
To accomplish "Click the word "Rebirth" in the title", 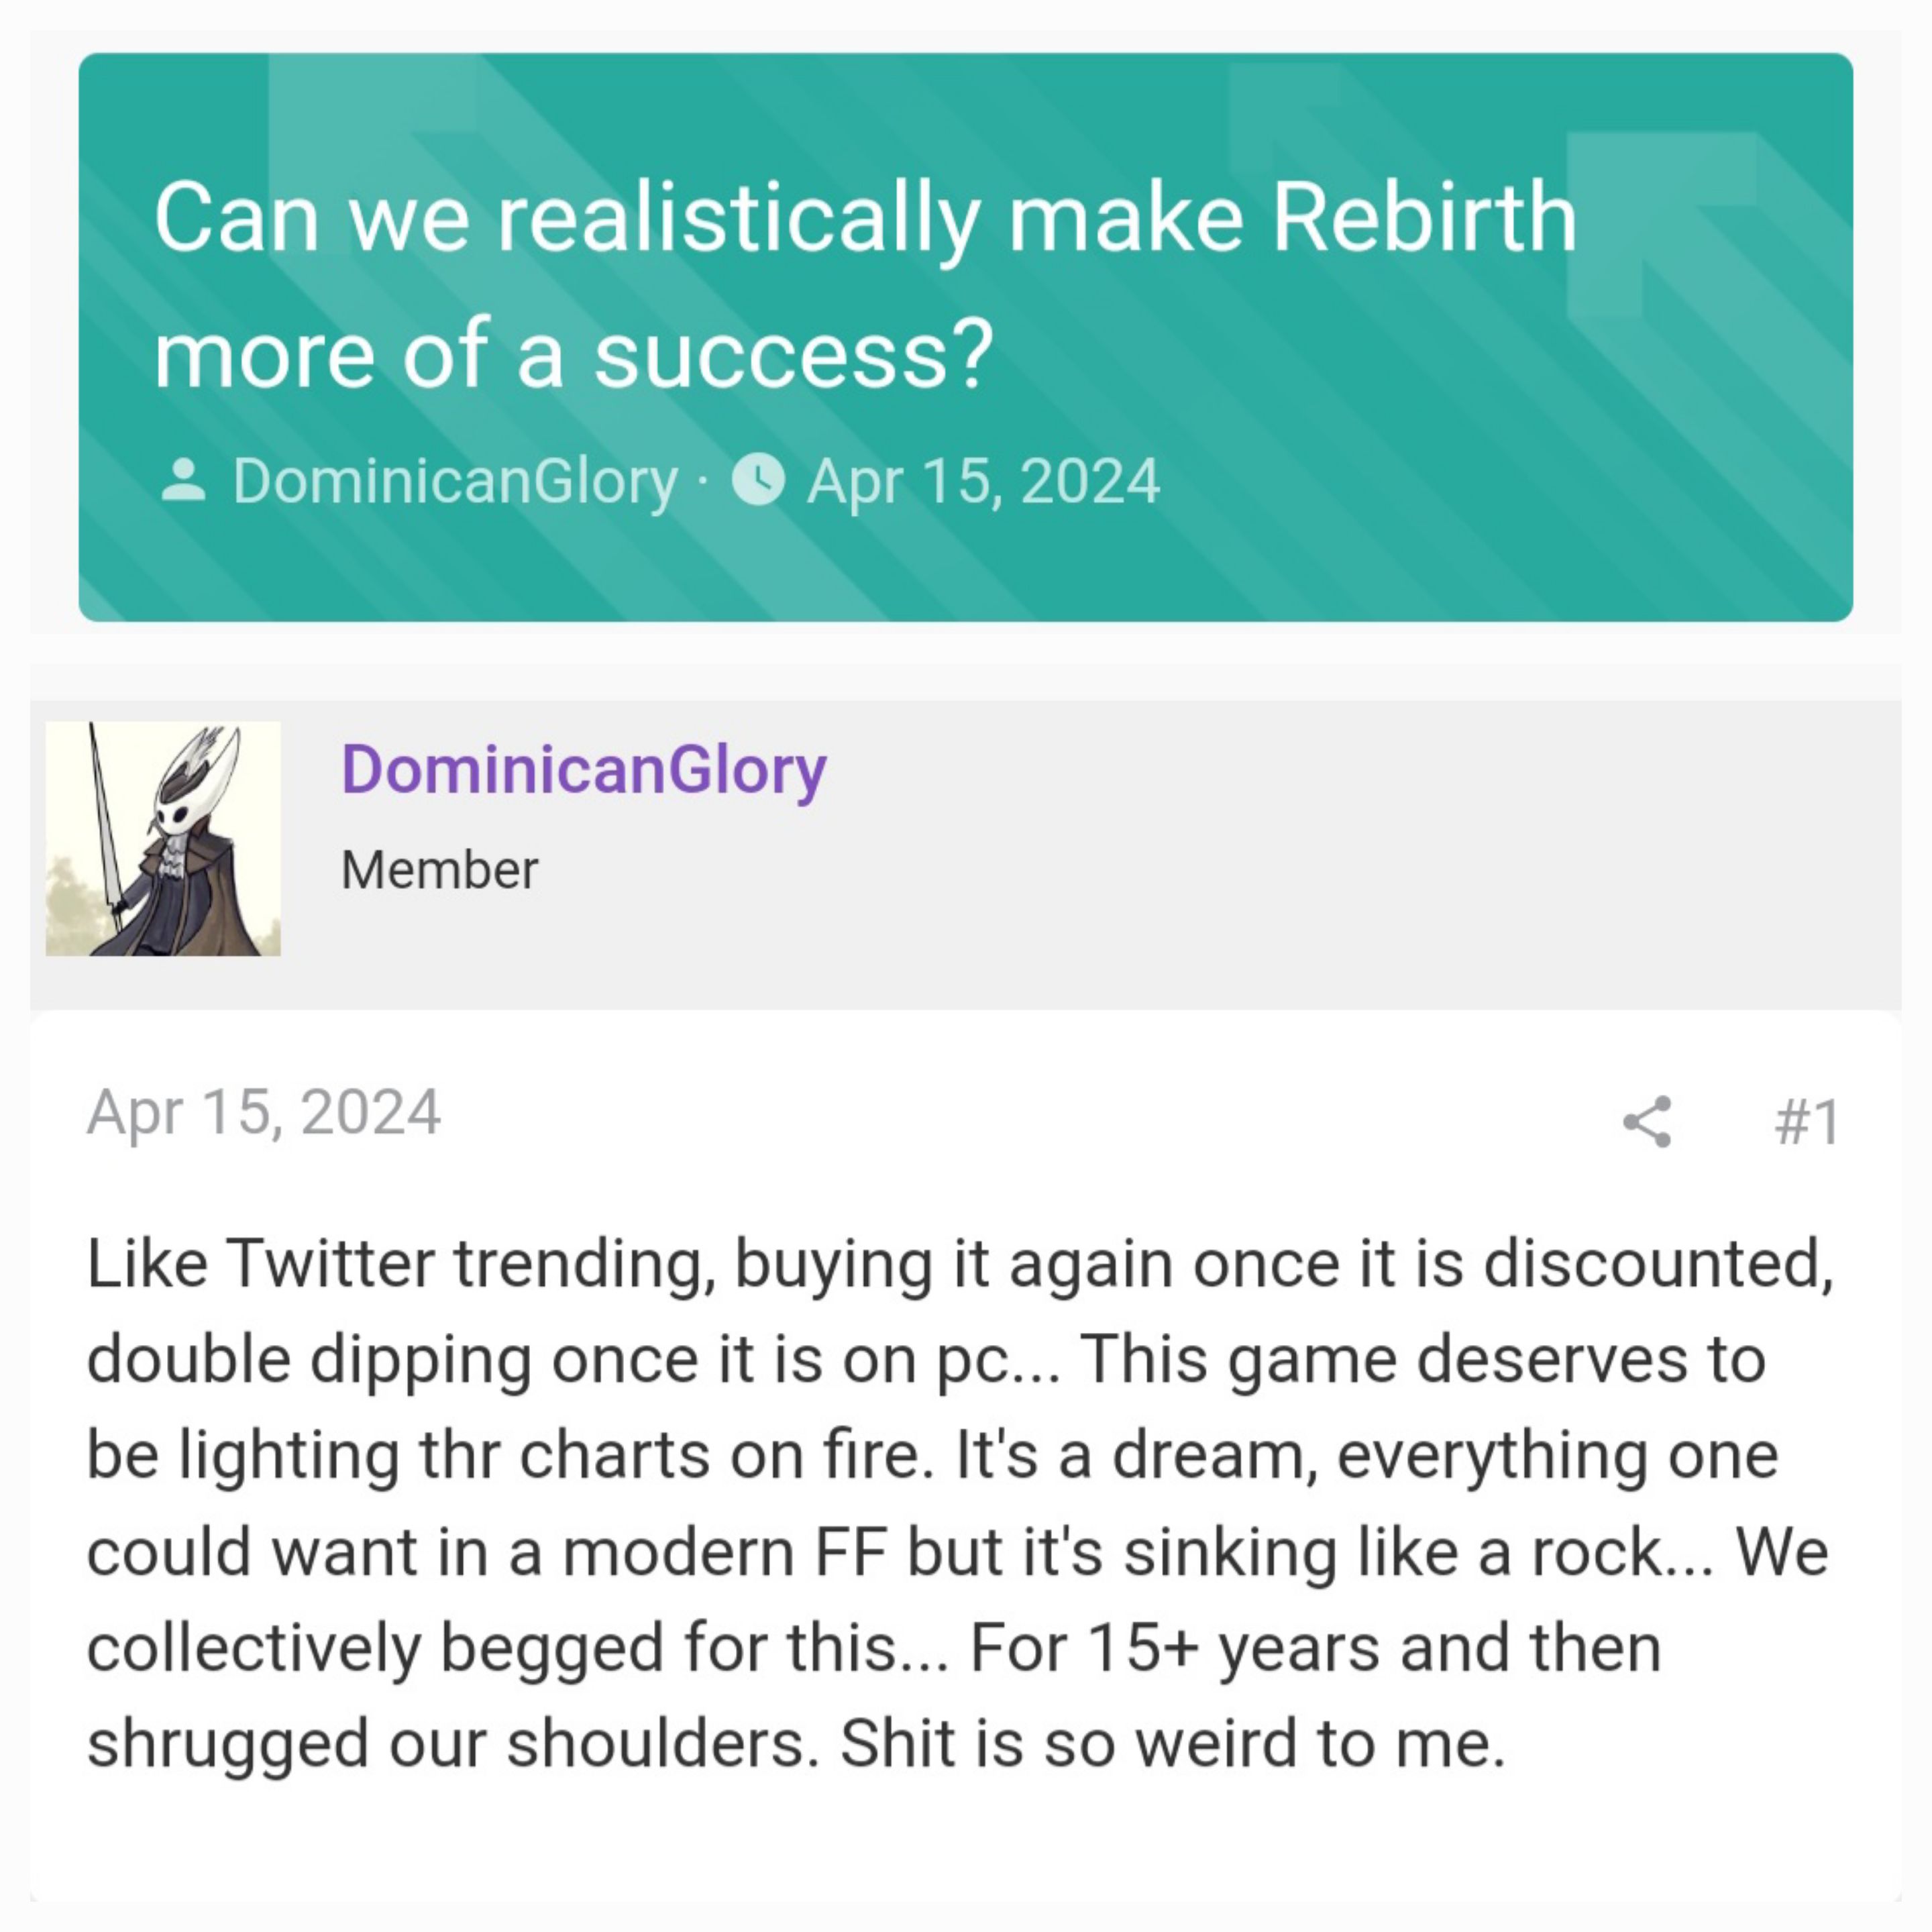I will [x=1424, y=218].
